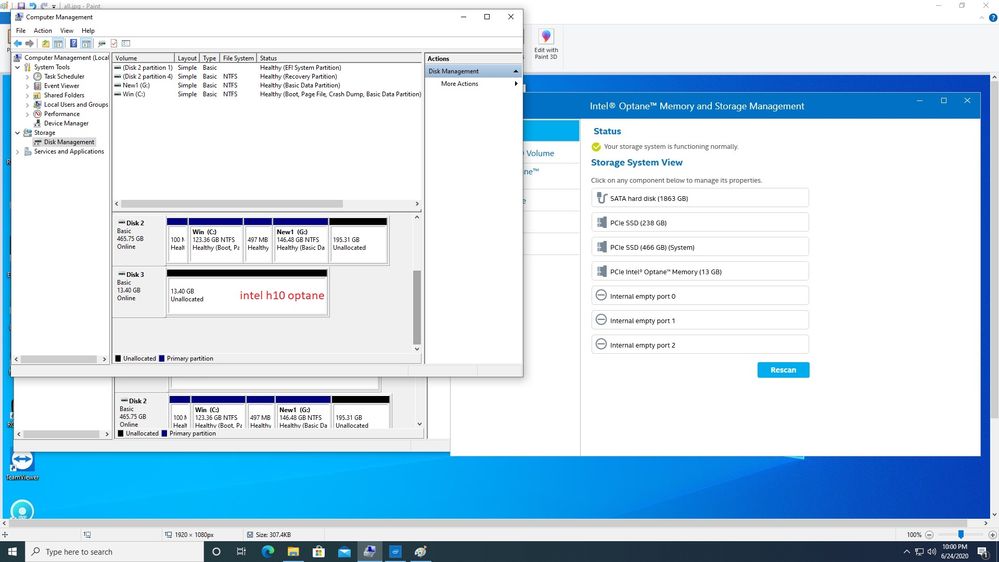Click the Up one level folder icon

45,43
